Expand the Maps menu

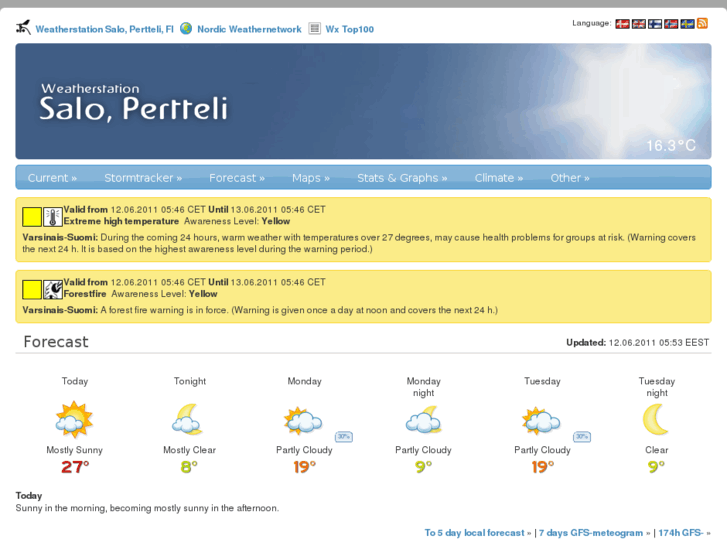(311, 178)
